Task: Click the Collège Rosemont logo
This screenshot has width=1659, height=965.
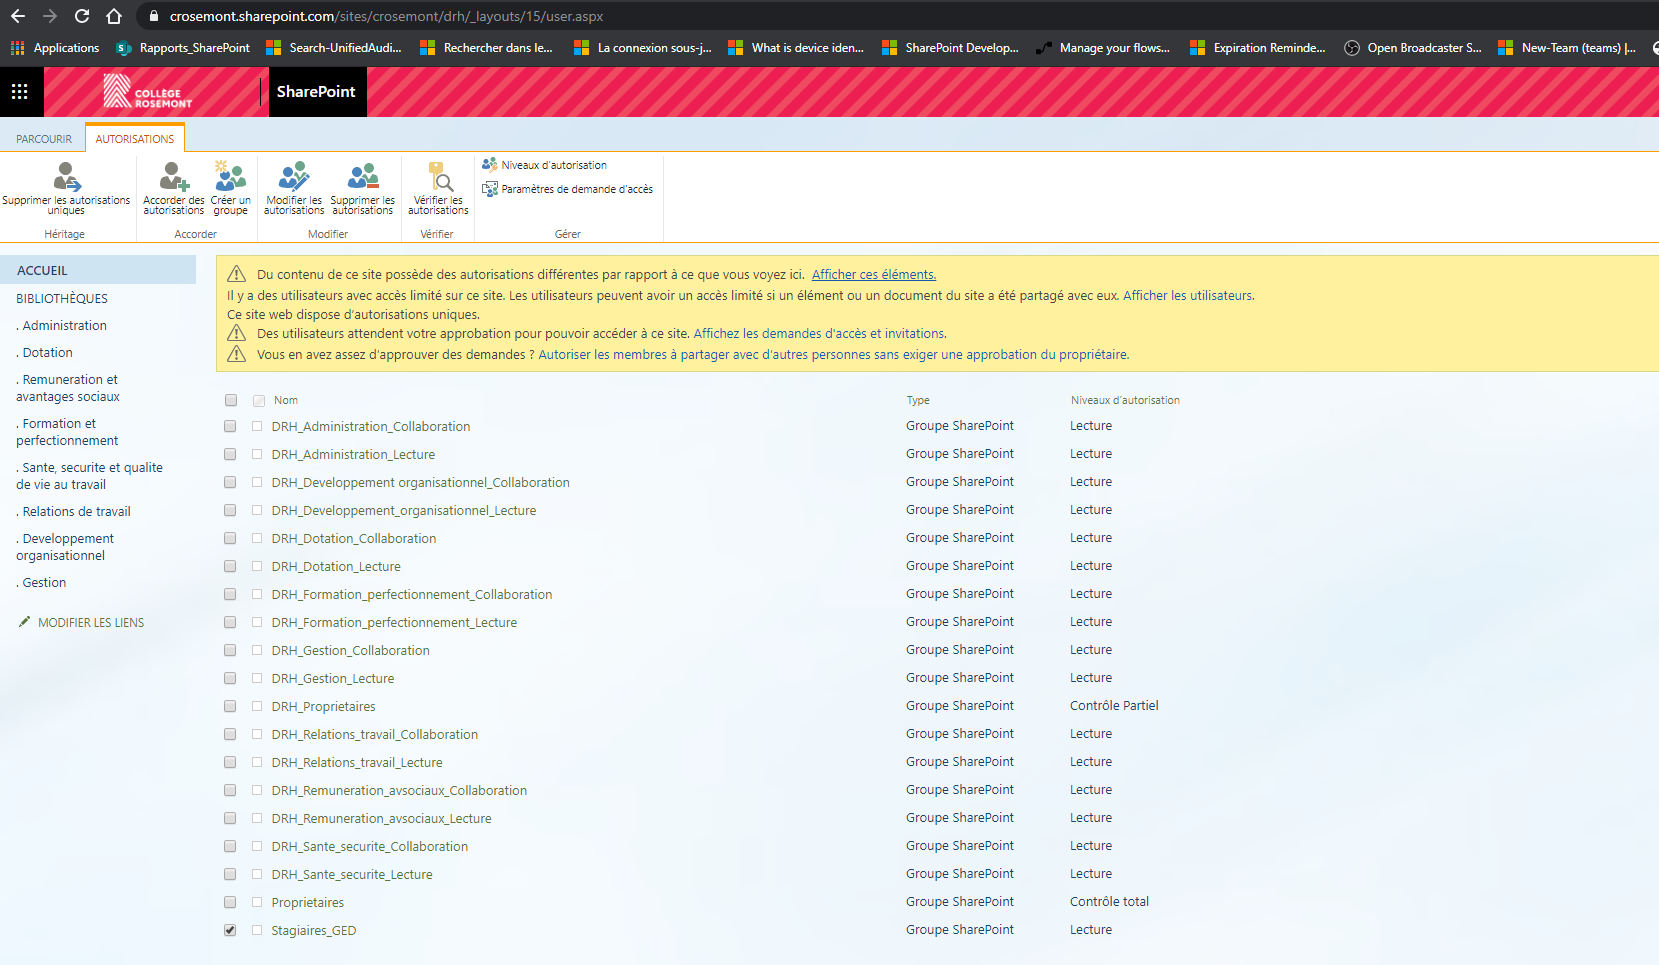Action: pos(148,92)
